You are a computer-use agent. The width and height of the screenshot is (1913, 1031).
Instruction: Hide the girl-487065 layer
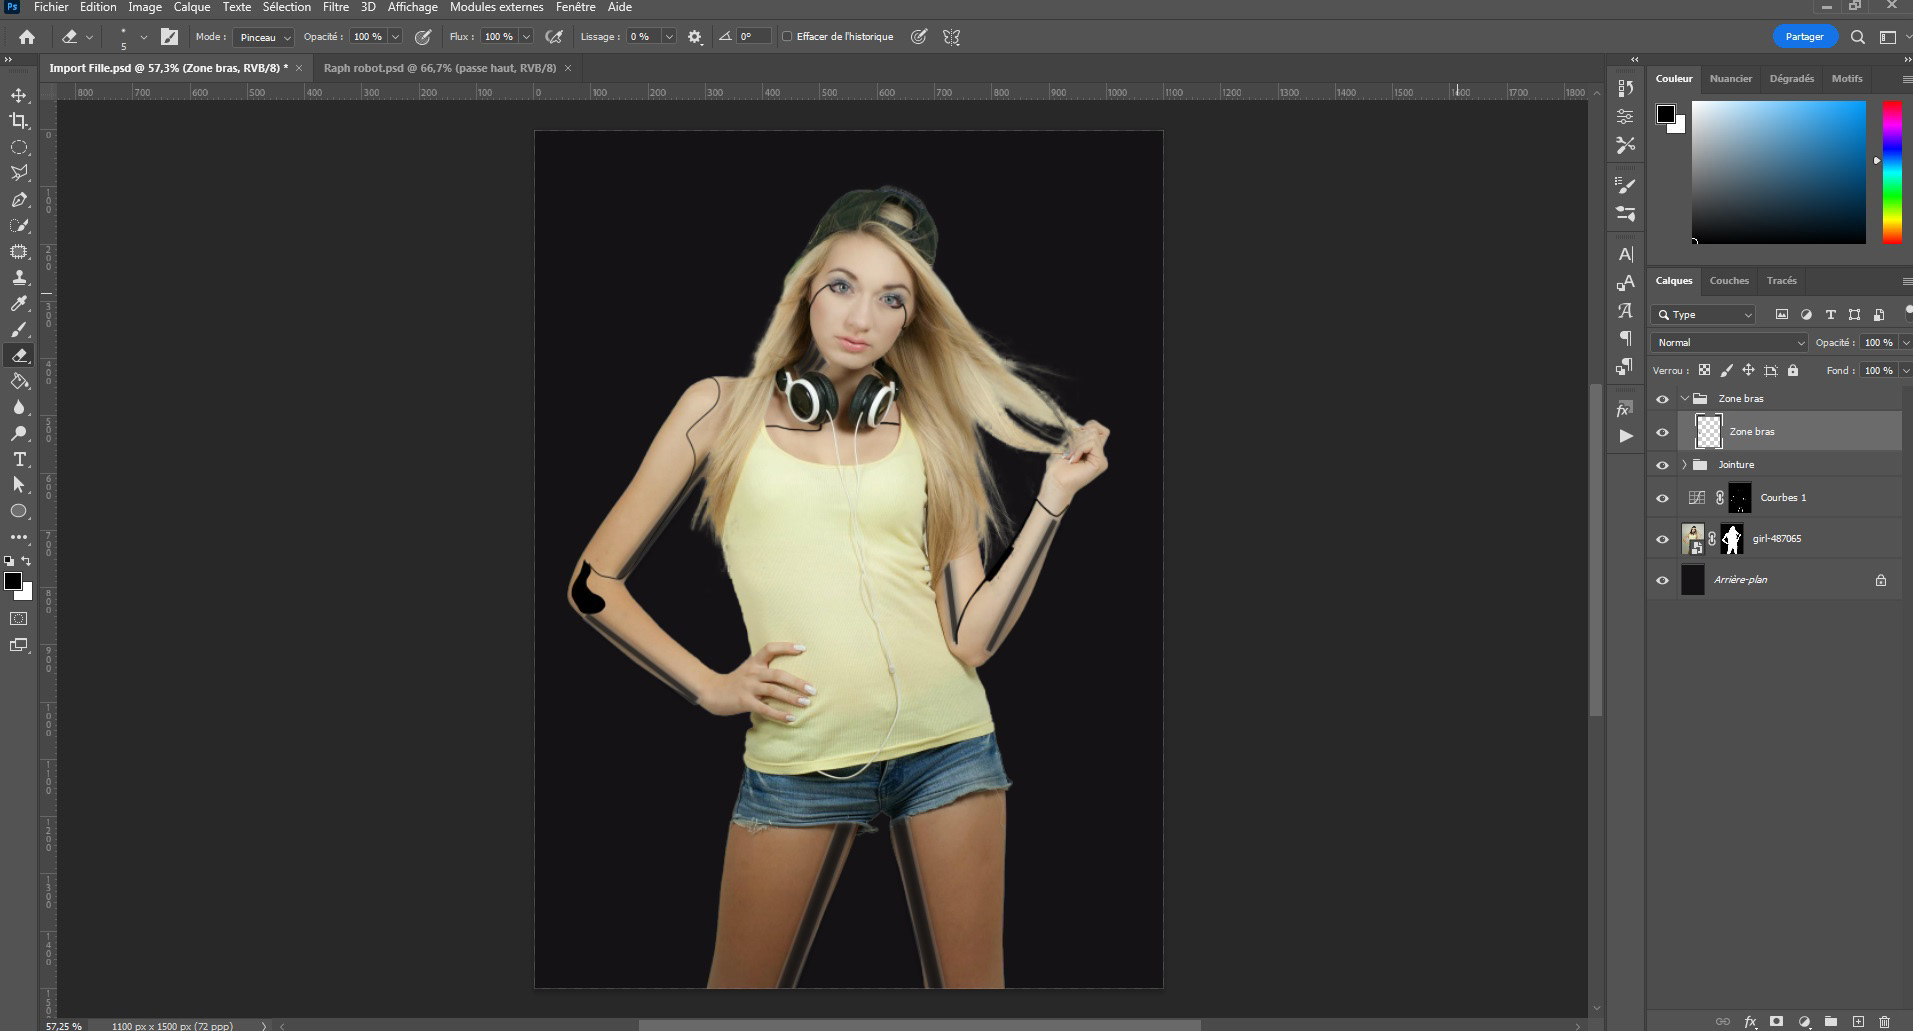click(x=1663, y=539)
